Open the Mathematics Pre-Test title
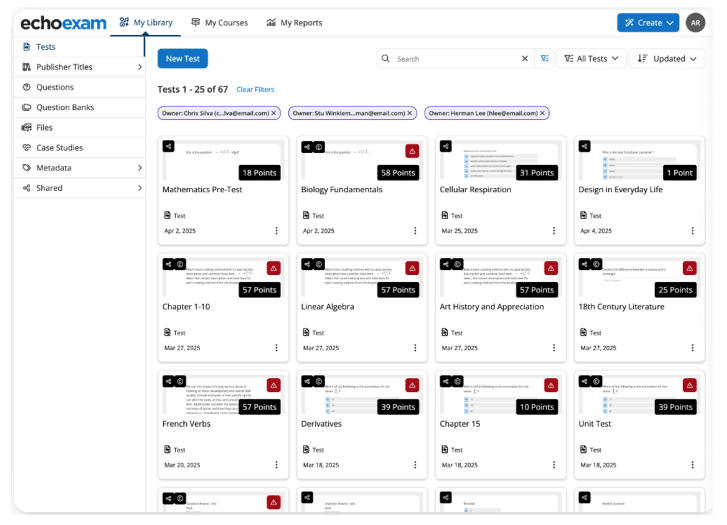727x525 pixels. (202, 190)
